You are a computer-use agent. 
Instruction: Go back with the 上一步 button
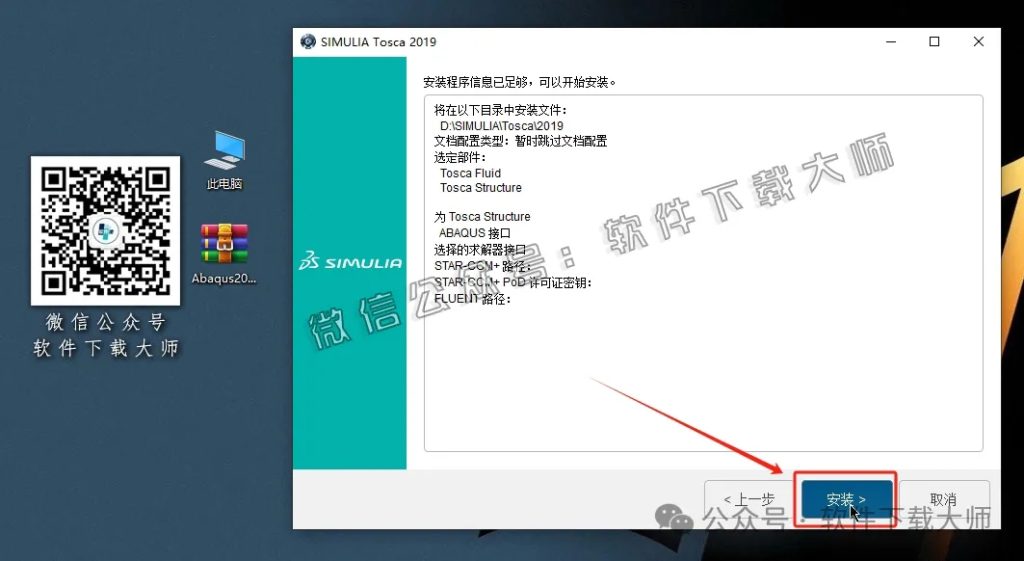coord(748,500)
